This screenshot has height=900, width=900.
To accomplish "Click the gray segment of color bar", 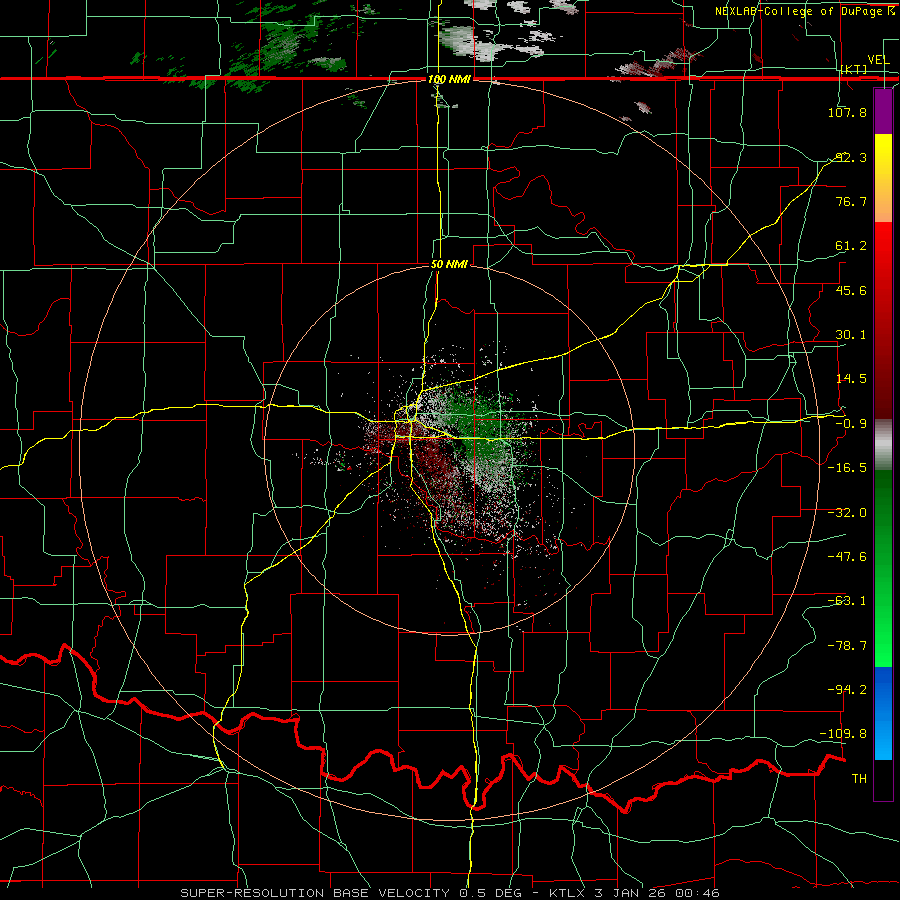I will (883, 445).
